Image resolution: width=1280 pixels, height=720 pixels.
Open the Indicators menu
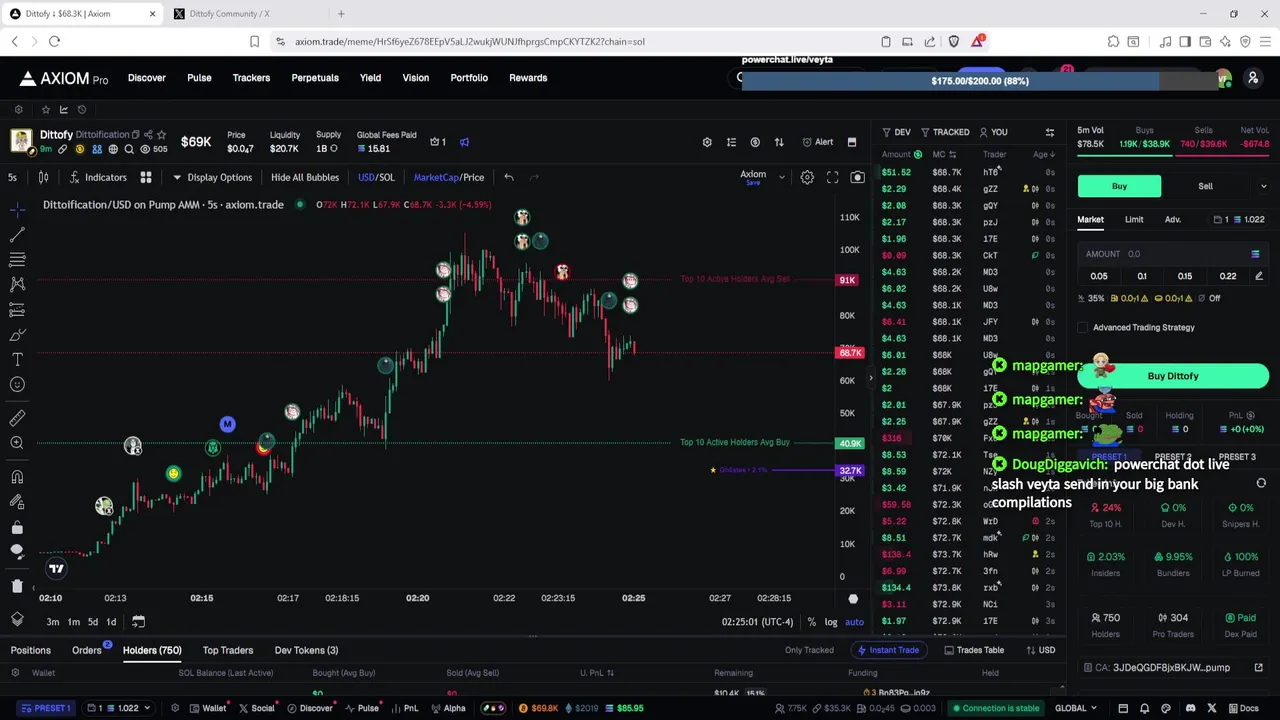98,177
